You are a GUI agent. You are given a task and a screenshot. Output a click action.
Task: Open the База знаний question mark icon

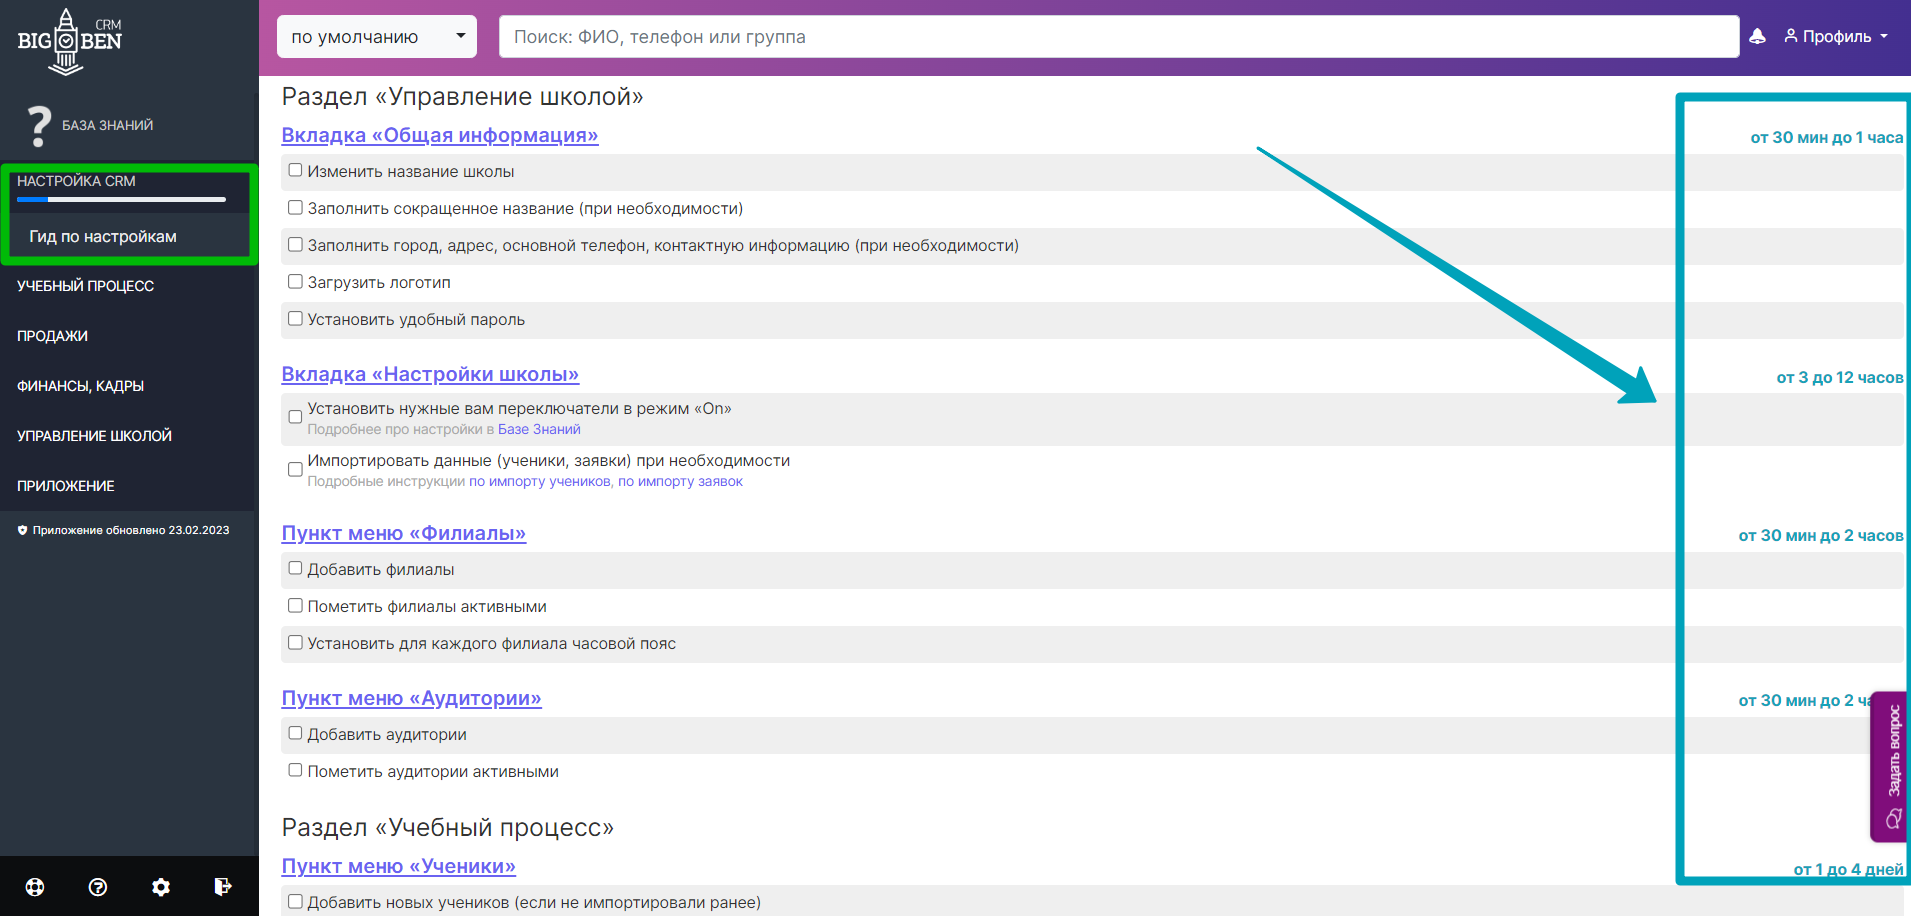pos(39,126)
